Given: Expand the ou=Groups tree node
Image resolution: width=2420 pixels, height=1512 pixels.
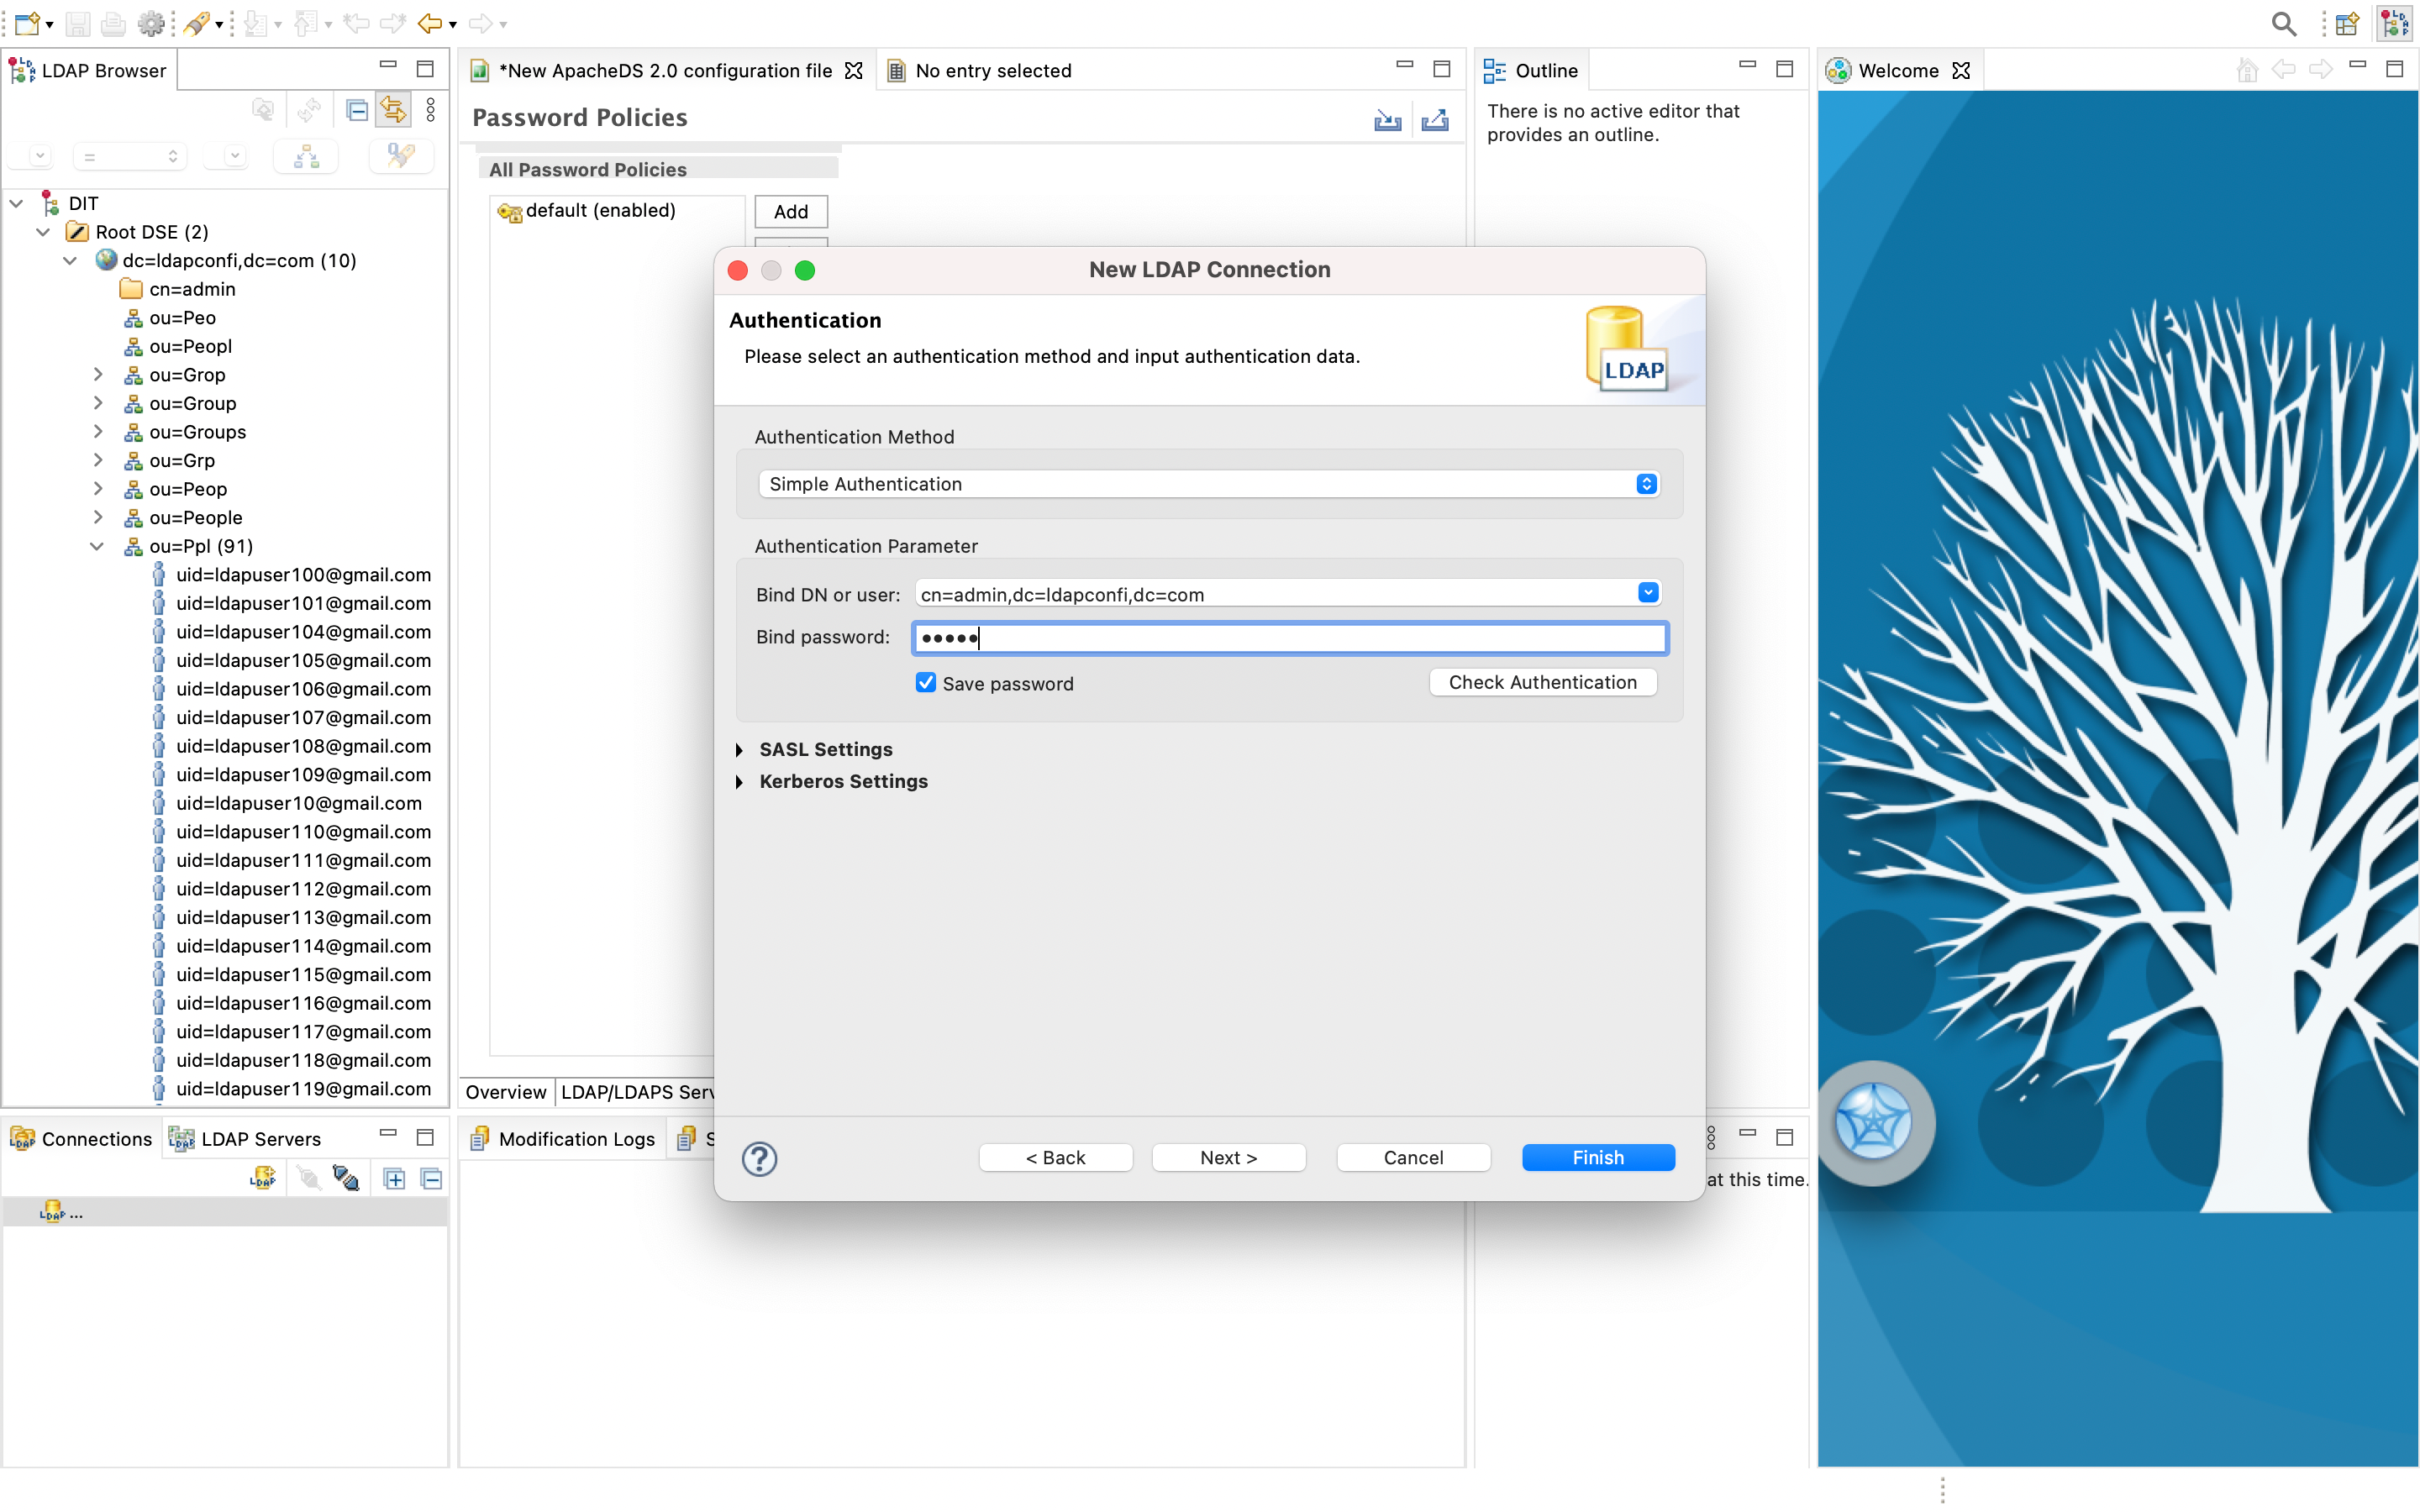Looking at the screenshot, I should 97,432.
